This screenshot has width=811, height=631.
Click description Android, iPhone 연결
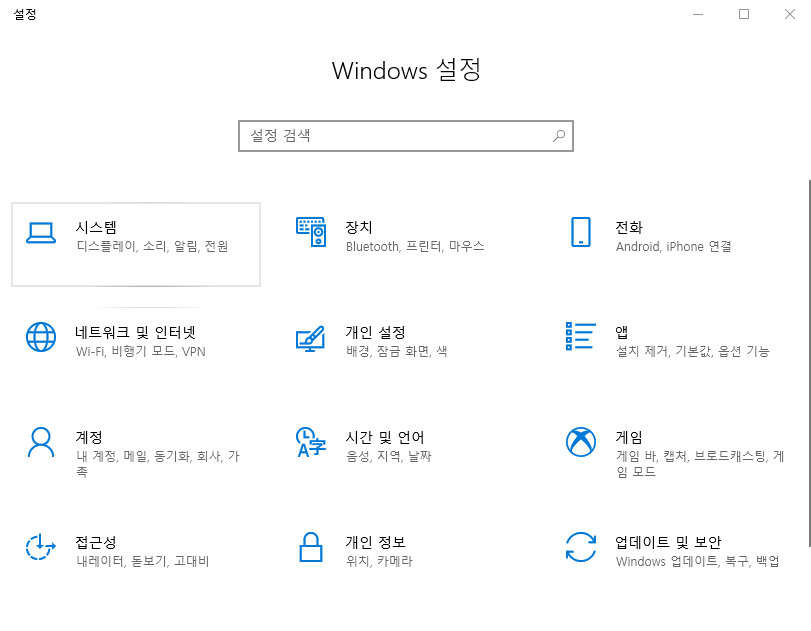(673, 246)
